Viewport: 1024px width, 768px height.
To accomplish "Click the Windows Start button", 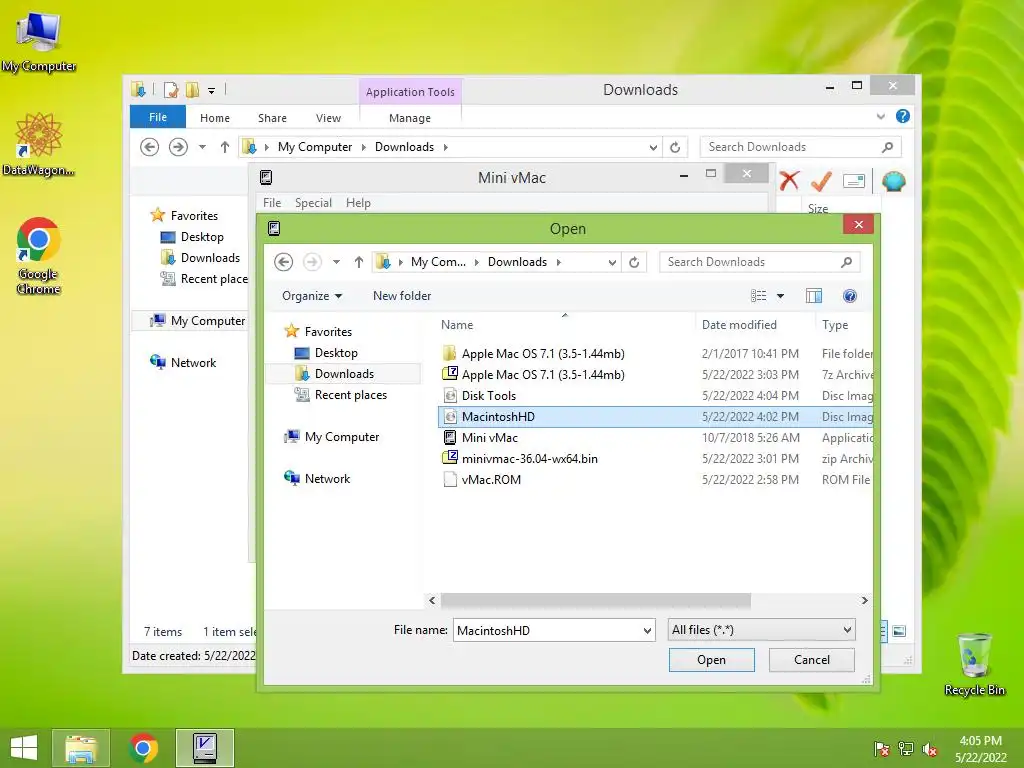I will [24, 748].
